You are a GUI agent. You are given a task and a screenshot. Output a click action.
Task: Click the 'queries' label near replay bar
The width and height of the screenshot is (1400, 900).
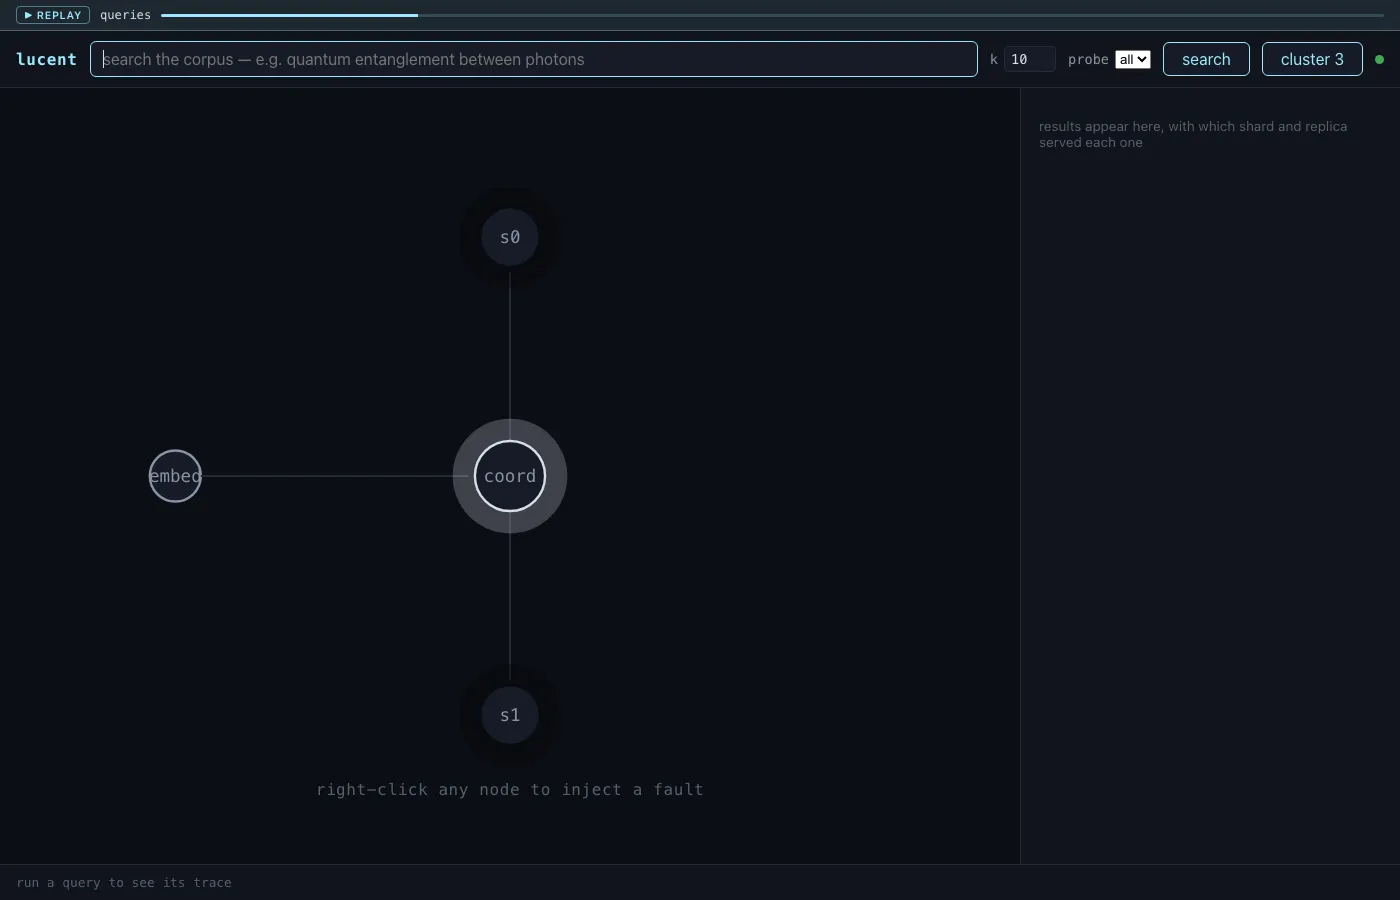pos(125,15)
